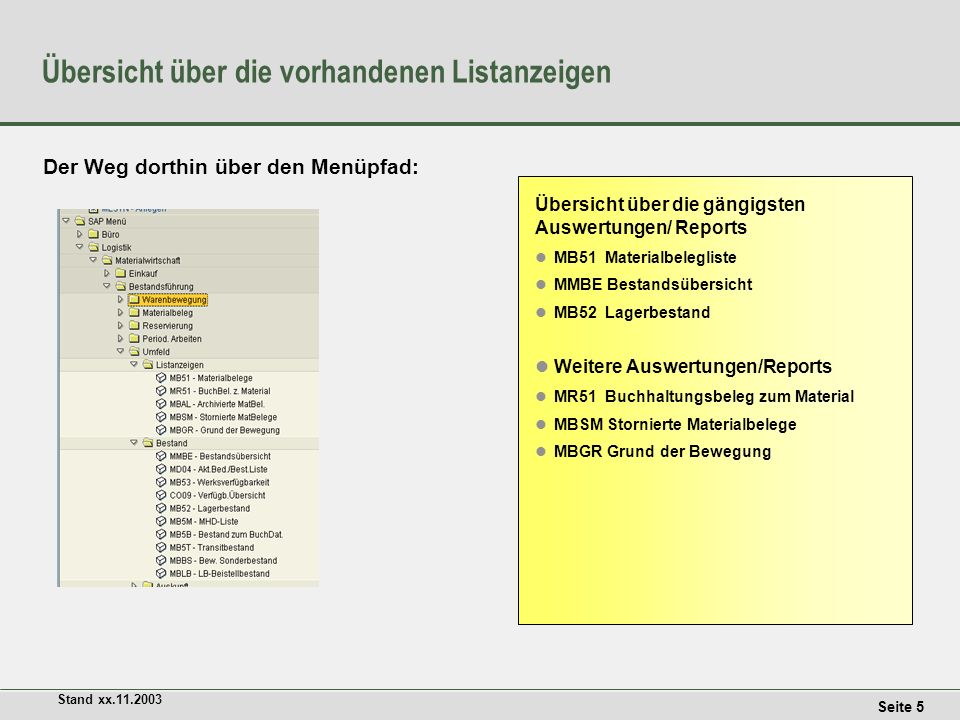Open MB5M - MHD-Liste entry
This screenshot has width=960, height=720.
click(x=204, y=522)
